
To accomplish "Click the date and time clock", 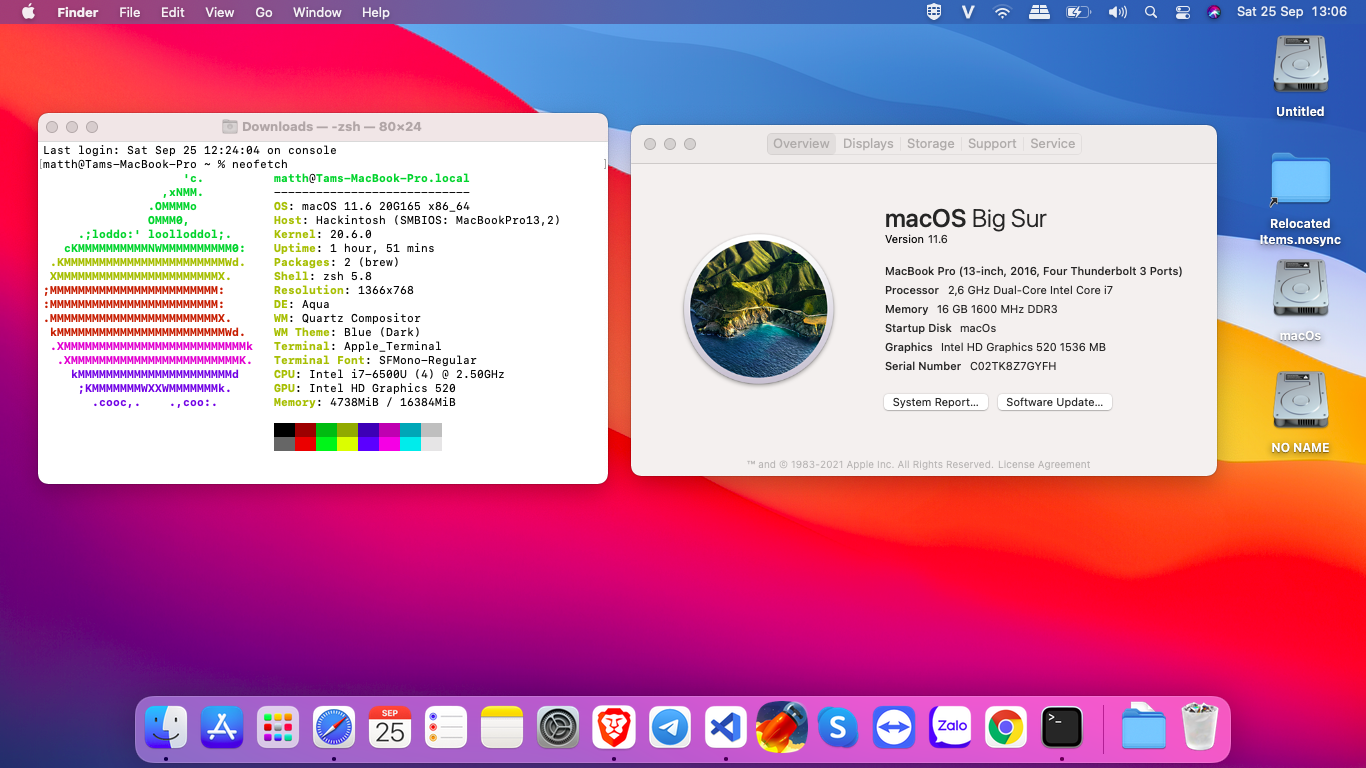I will click(x=1292, y=12).
